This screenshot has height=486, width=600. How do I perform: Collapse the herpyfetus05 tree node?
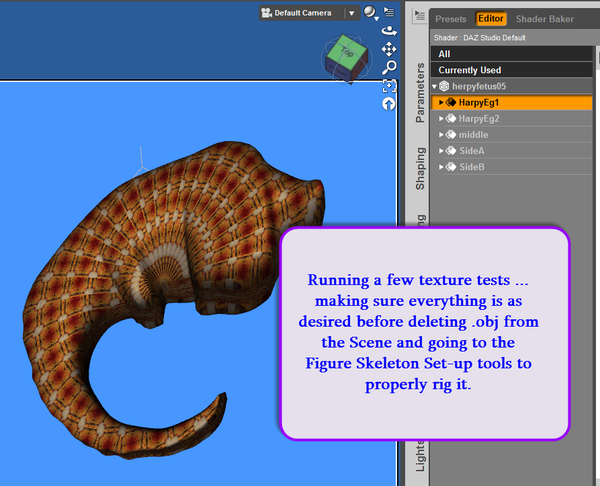click(x=435, y=86)
